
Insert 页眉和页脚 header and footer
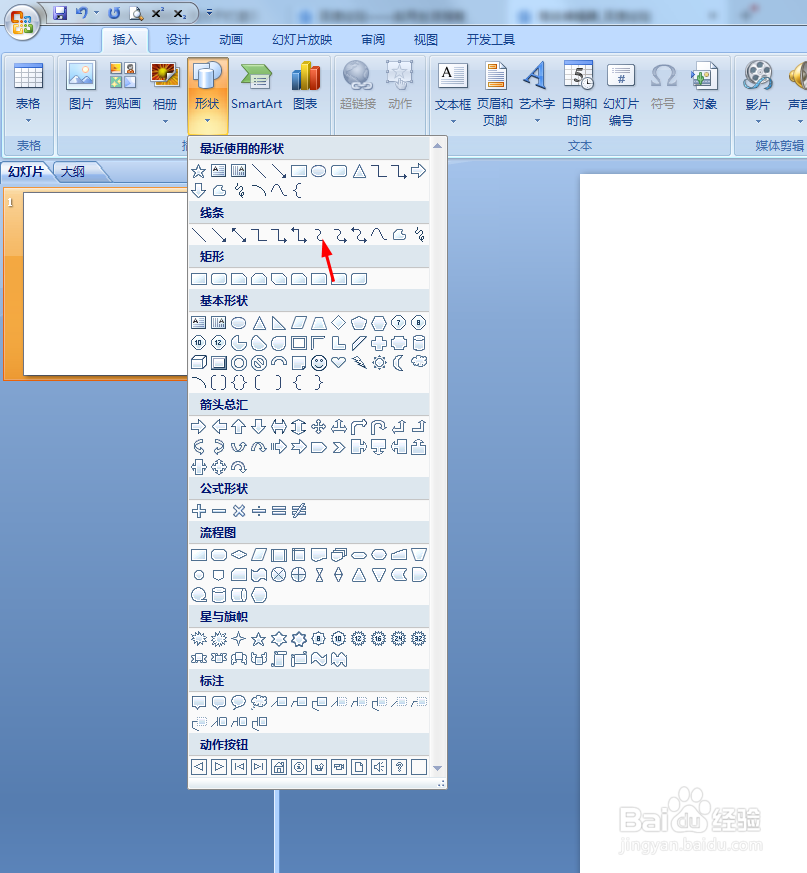coord(495,94)
